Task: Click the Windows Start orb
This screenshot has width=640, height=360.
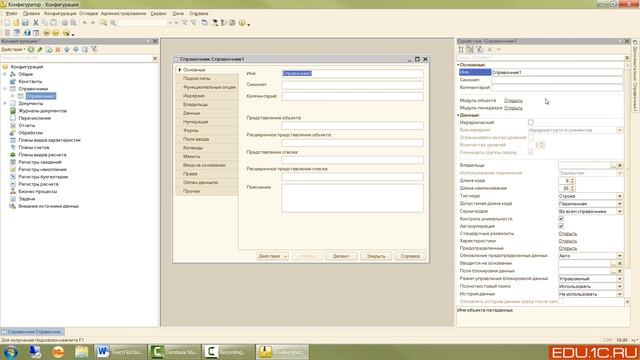Action: tap(11, 352)
